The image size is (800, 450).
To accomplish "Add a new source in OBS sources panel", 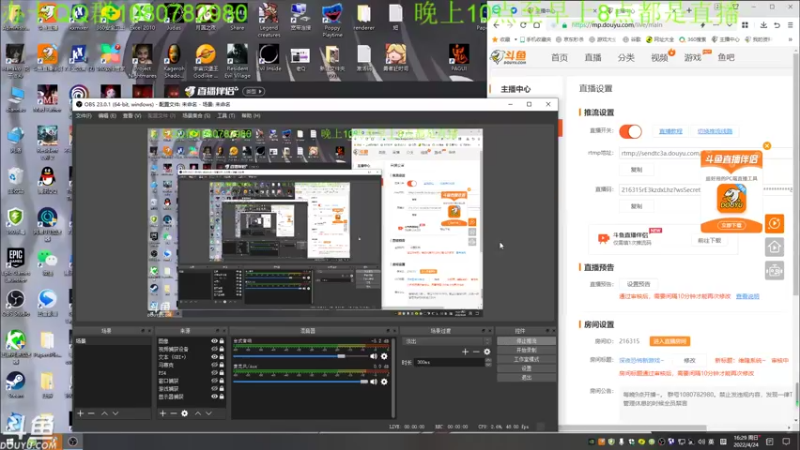I will click(x=163, y=413).
